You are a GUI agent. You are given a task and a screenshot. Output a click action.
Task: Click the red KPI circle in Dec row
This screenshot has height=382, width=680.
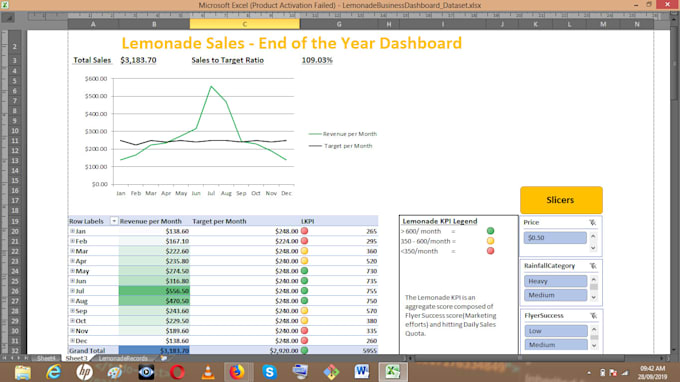[x=304, y=341]
